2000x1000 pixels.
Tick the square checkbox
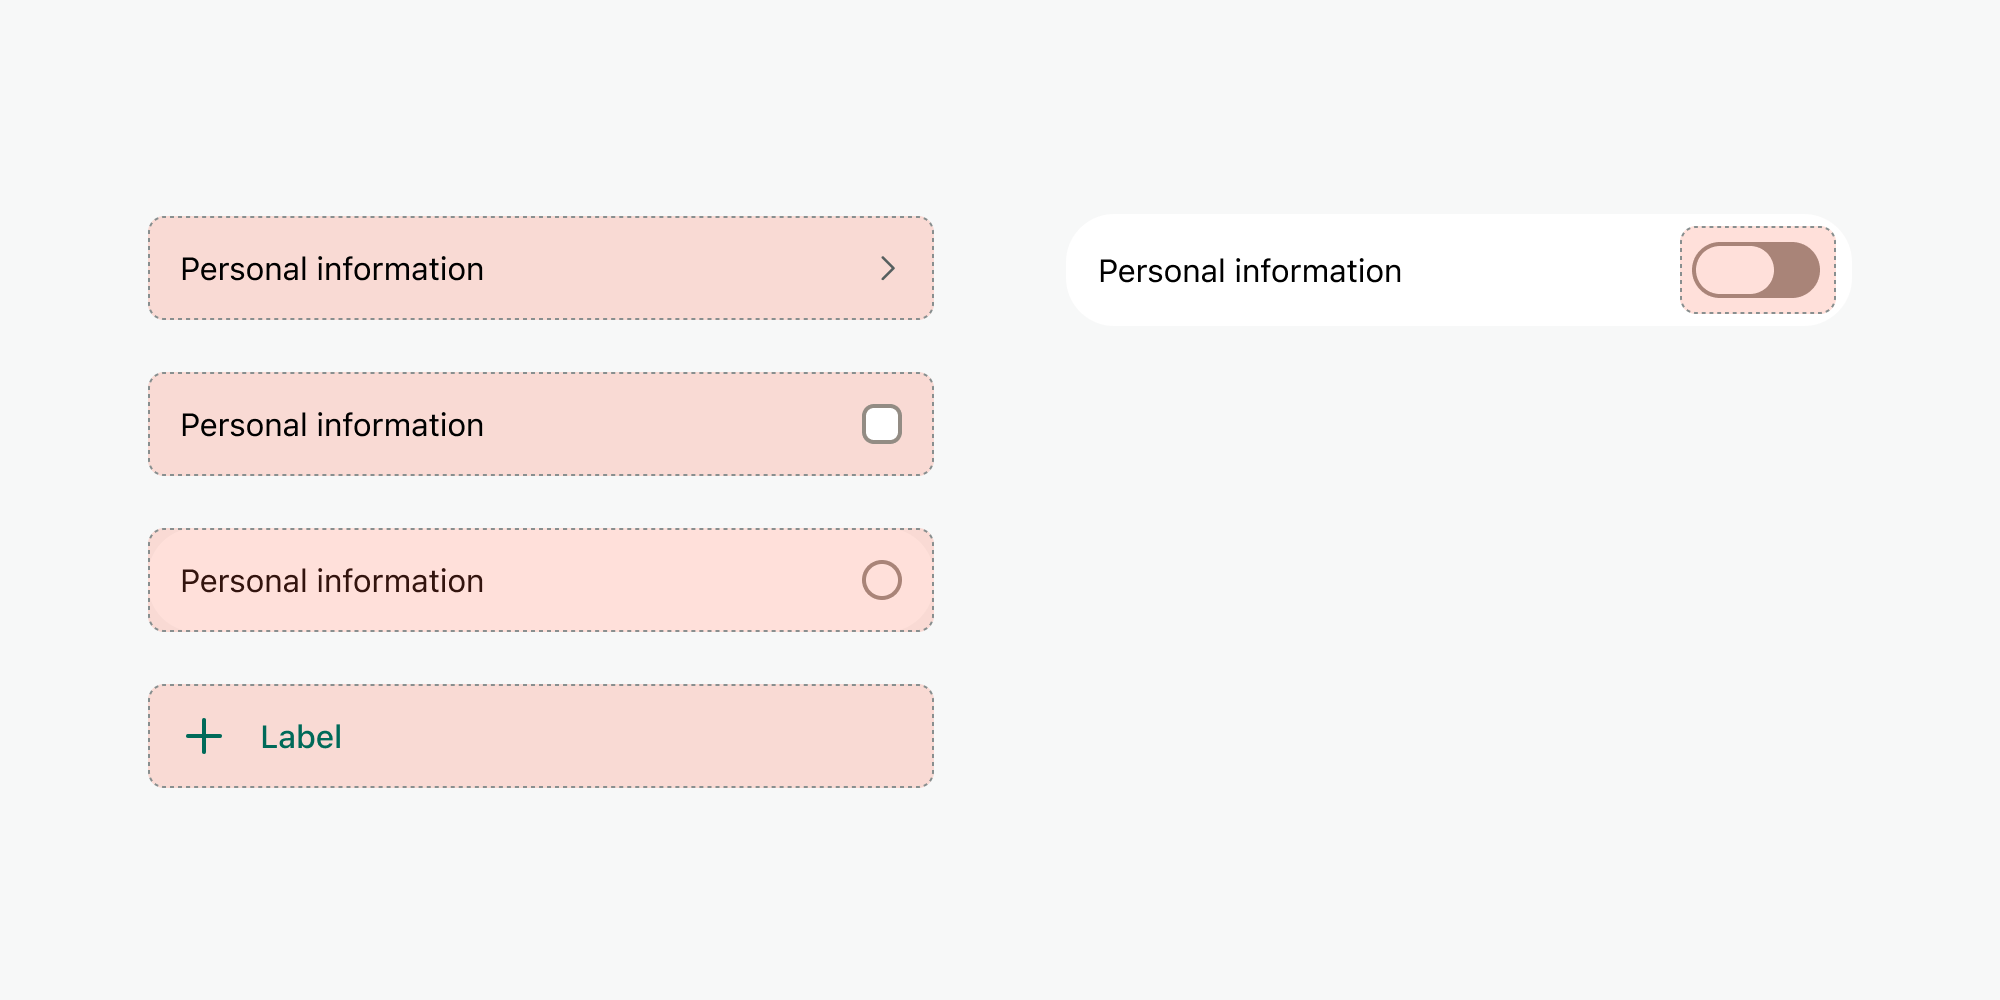click(881, 424)
